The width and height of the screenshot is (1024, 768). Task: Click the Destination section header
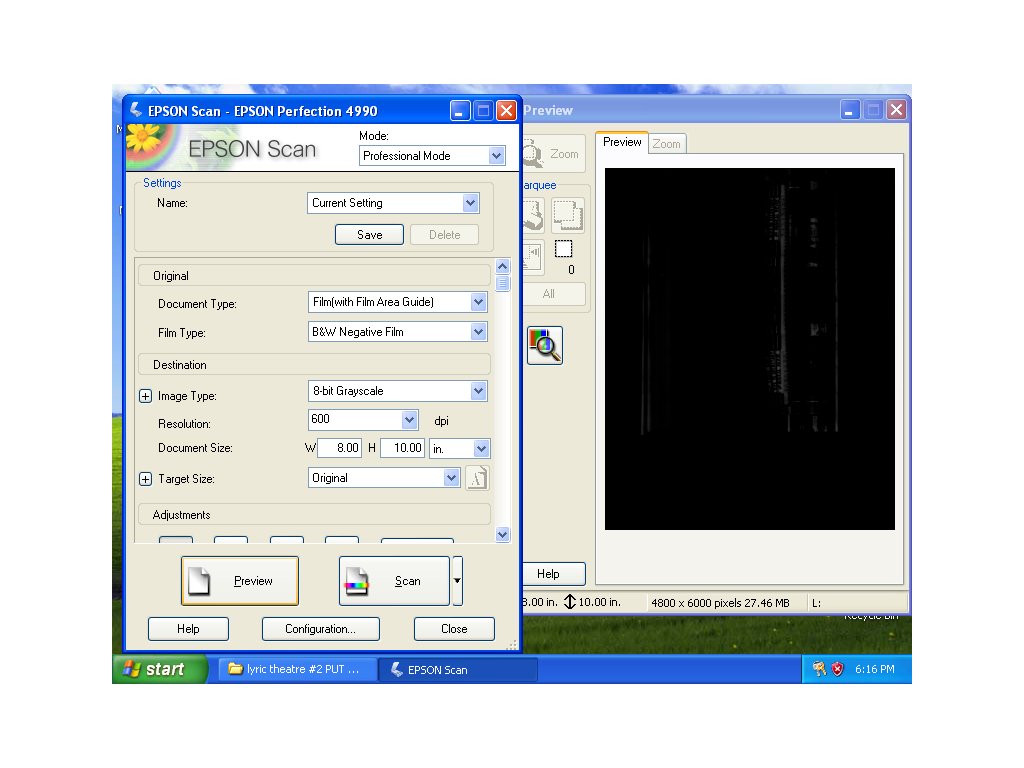314,364
